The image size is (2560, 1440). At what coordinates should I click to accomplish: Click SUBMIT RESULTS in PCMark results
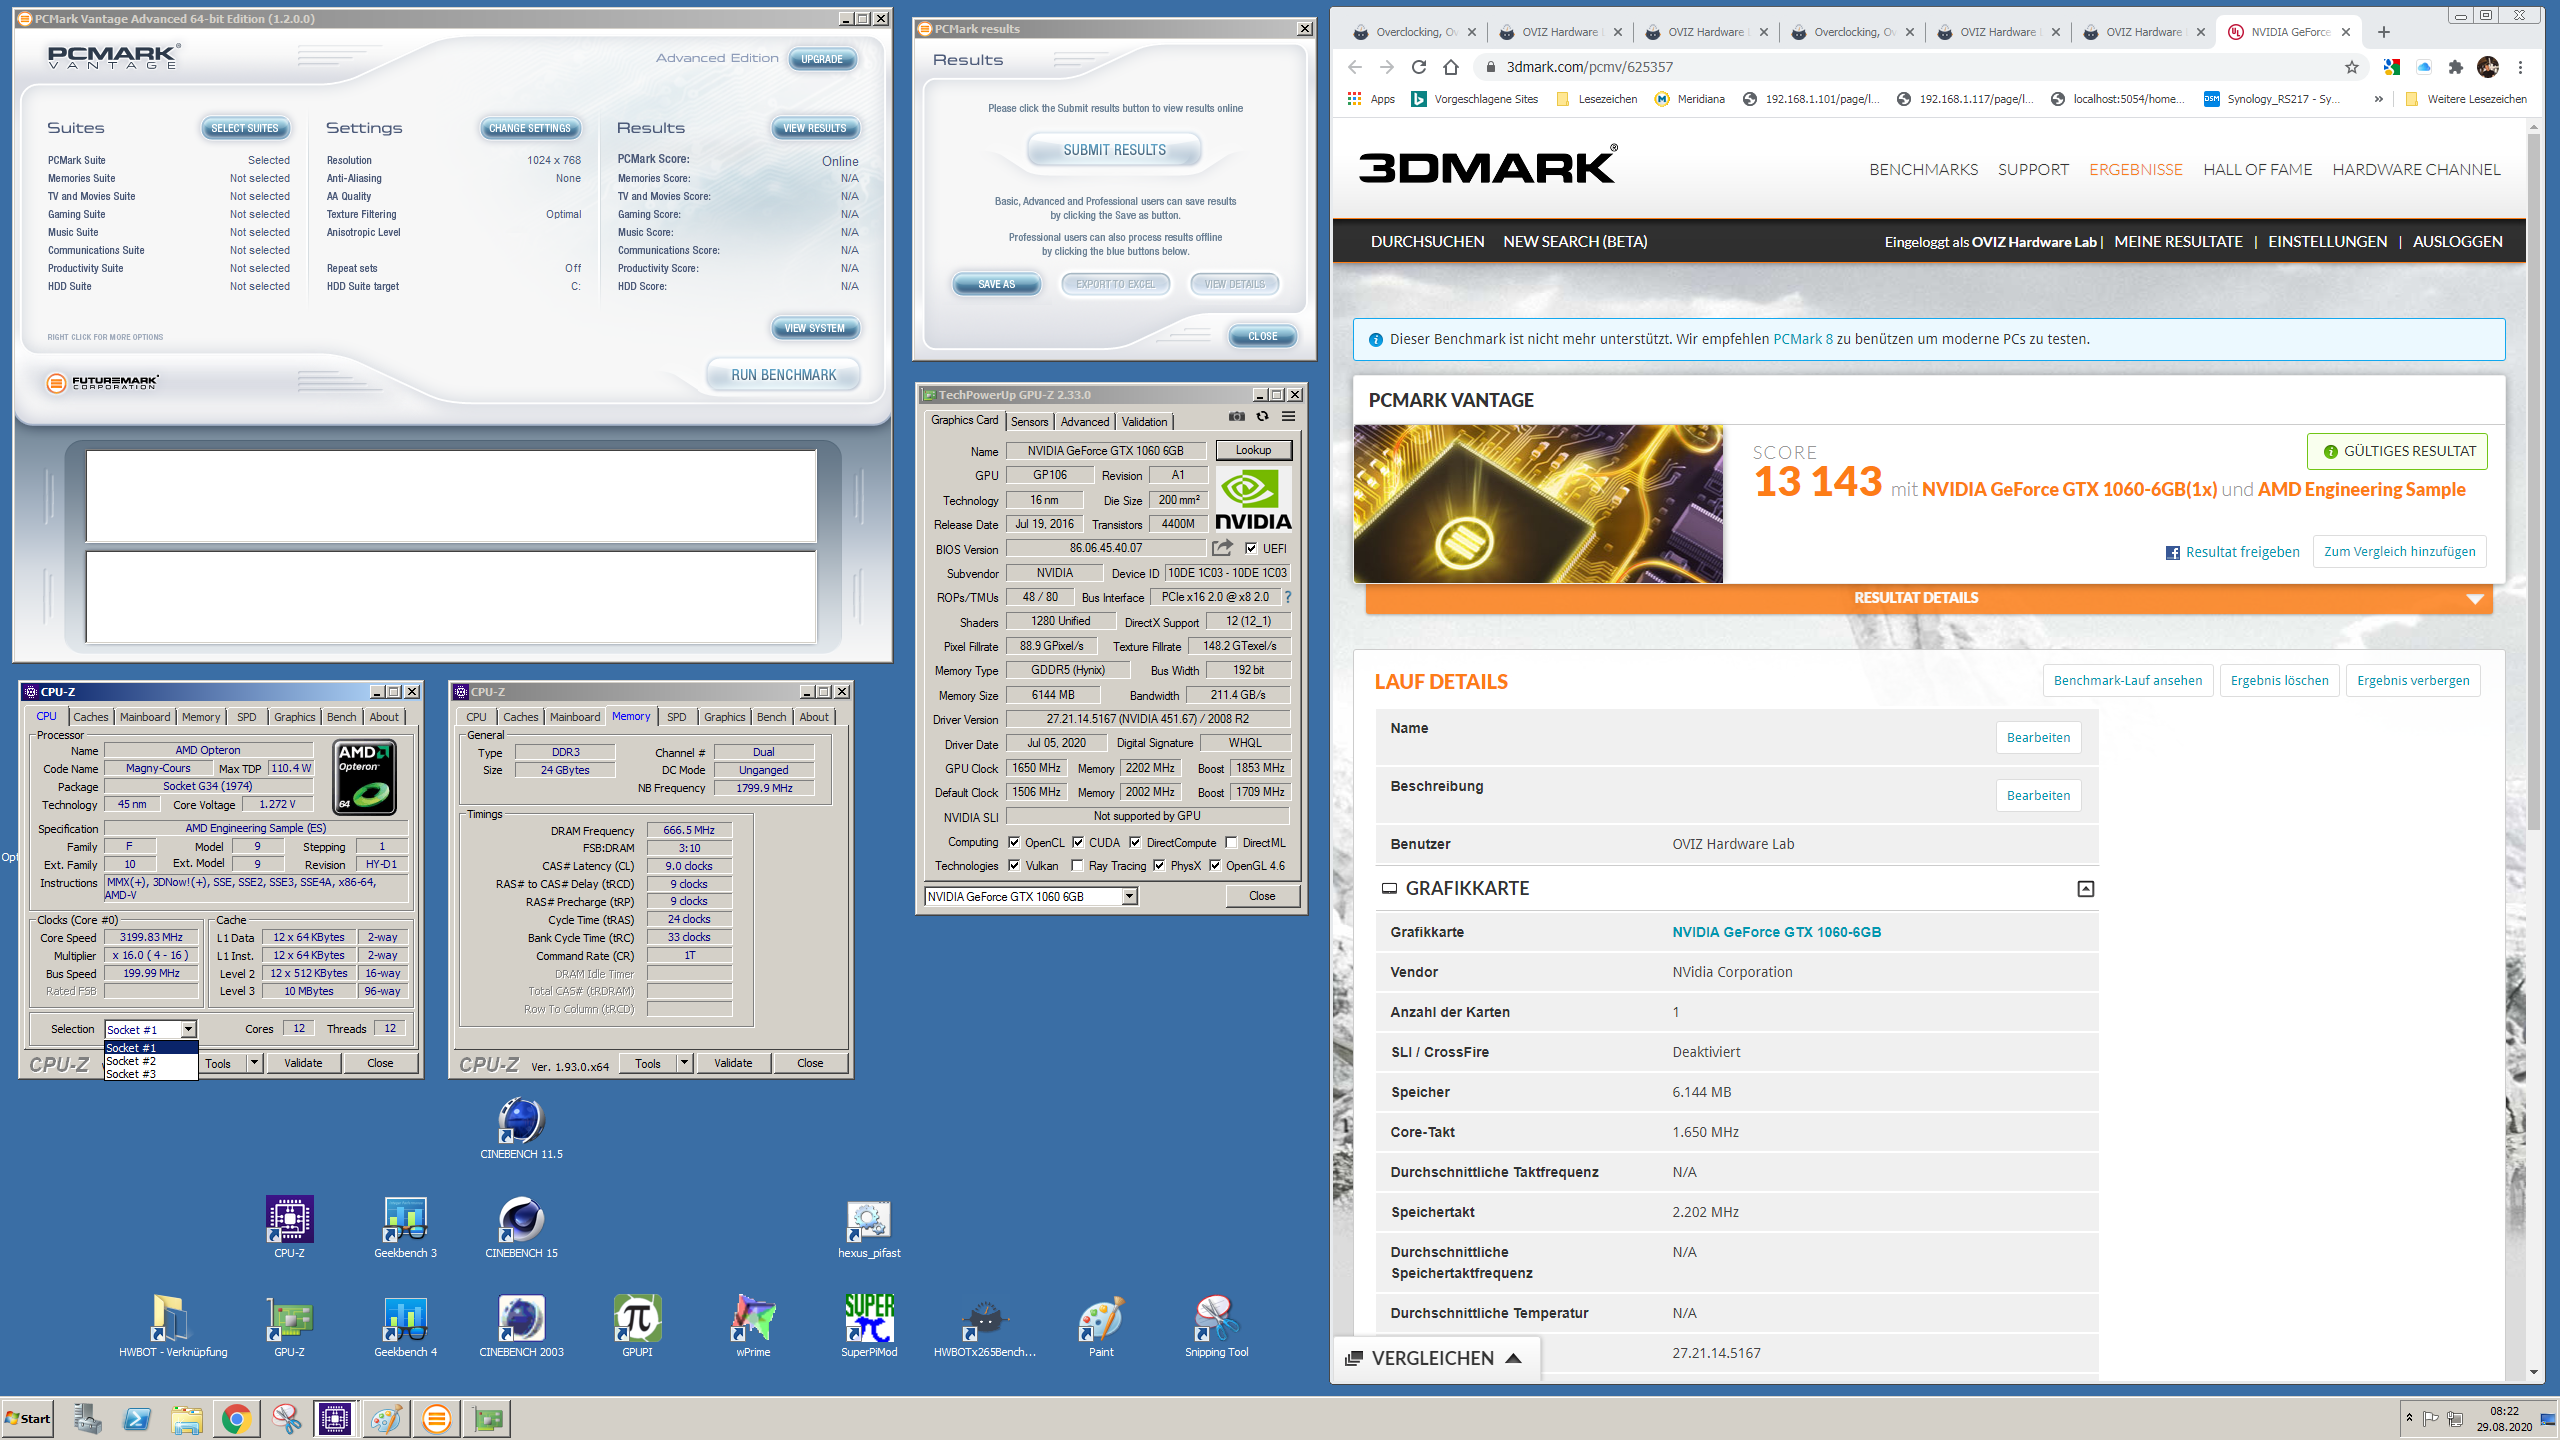(1114, 150)
